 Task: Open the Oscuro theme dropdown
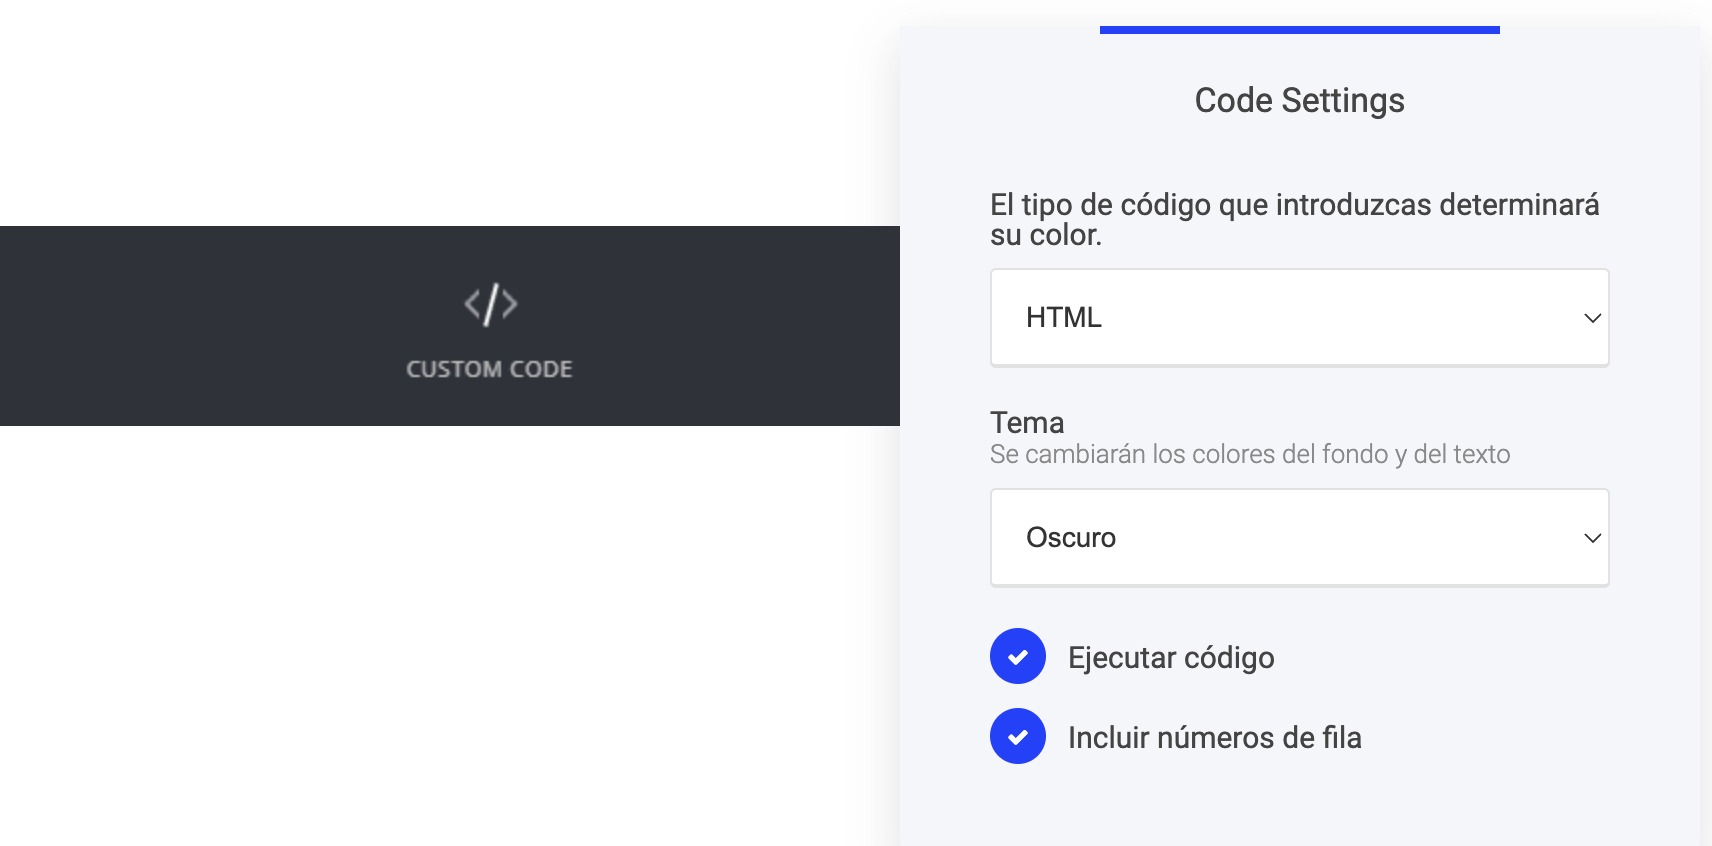(x=1299, y=538)
